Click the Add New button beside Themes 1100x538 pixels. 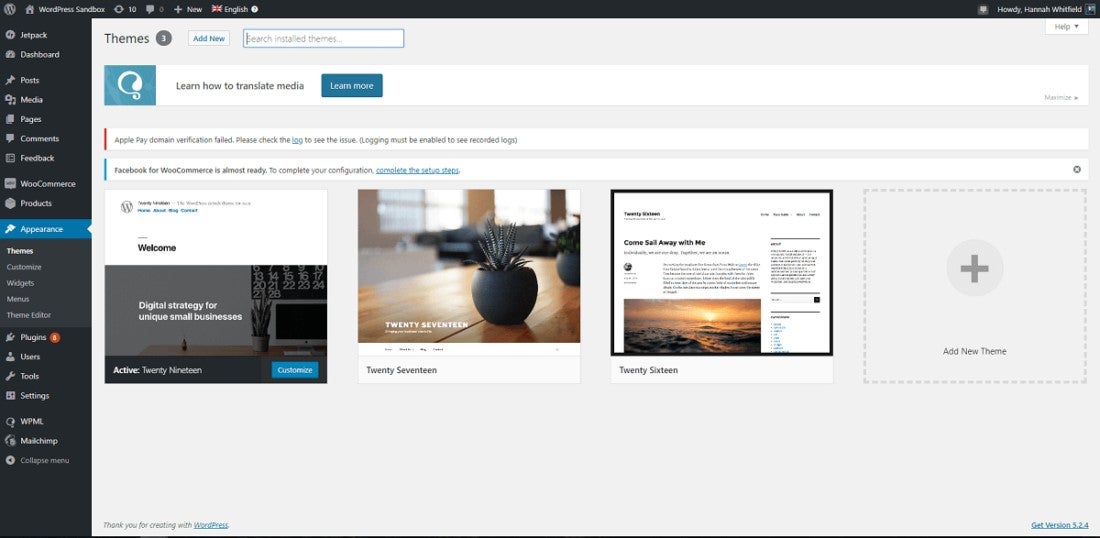click(x=209, y=39)
